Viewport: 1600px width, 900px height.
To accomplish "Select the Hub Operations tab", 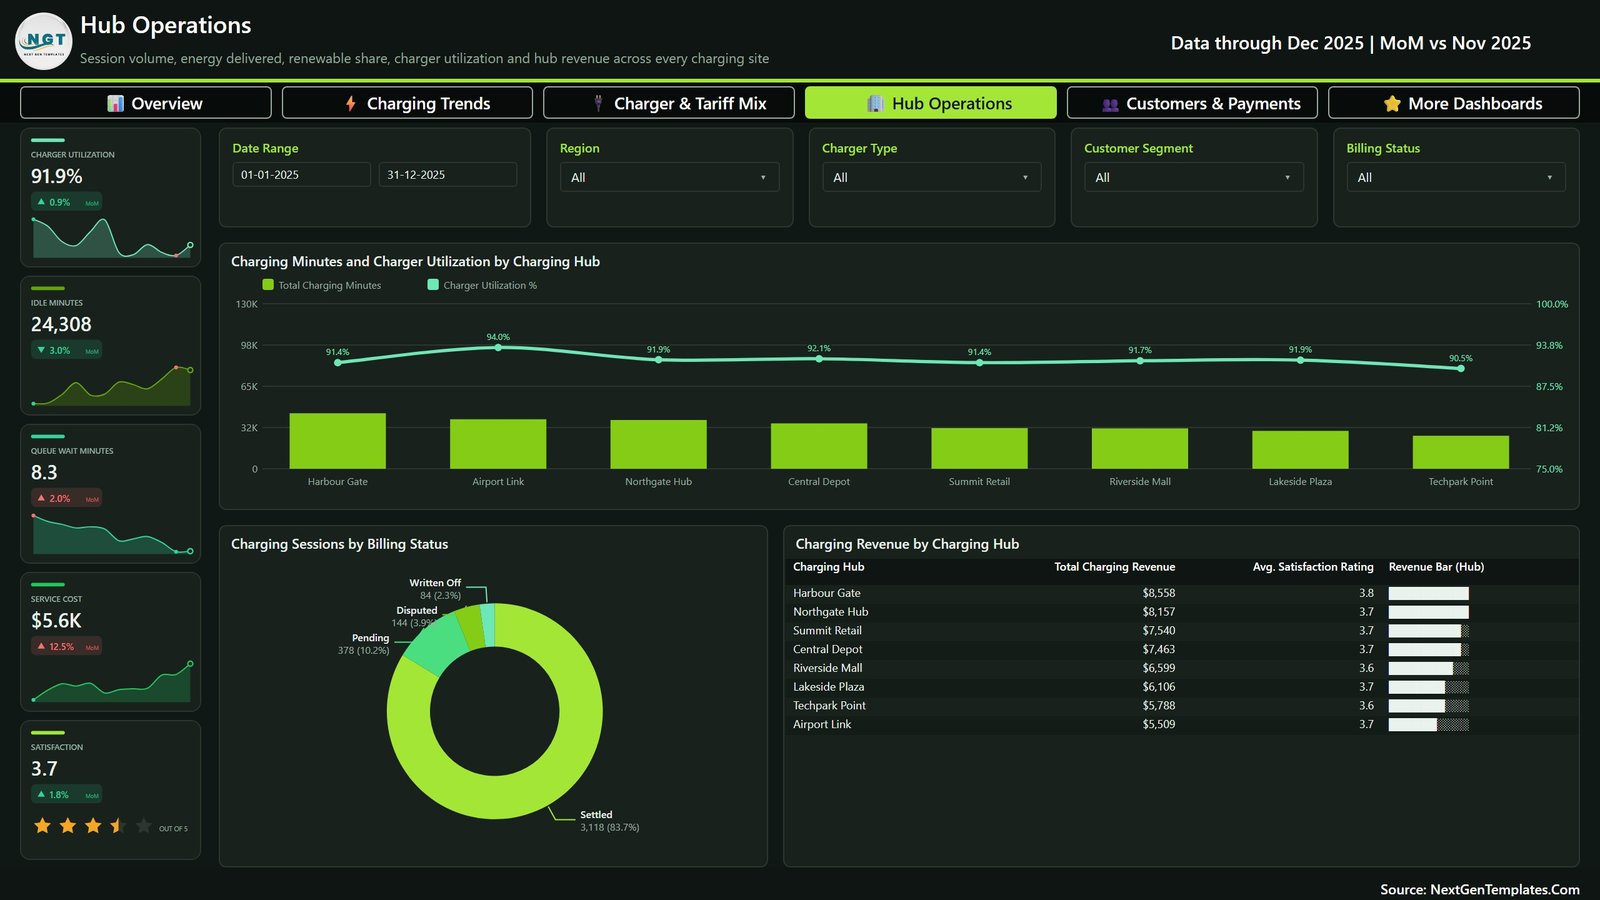I will [931, 103].
